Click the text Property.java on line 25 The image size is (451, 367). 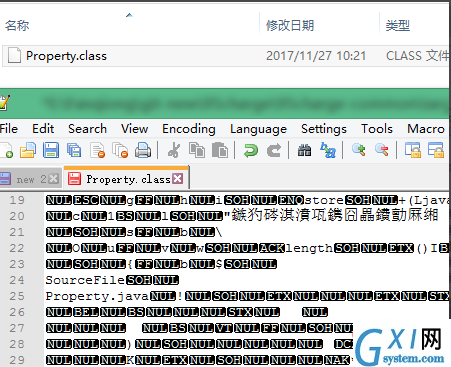coord(97,296)
